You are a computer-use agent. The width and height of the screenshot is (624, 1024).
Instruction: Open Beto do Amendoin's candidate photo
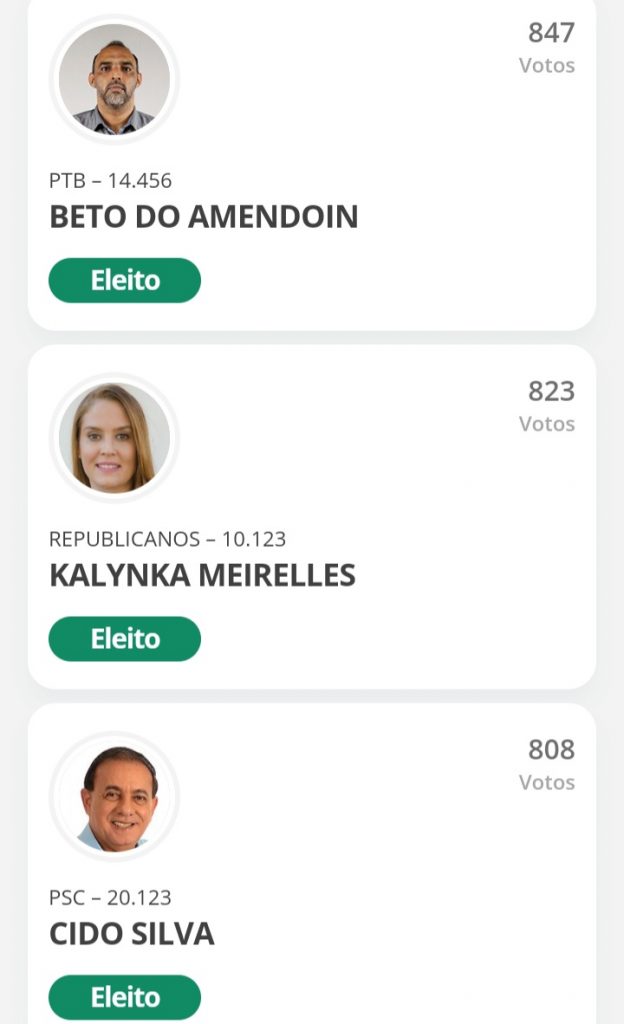pos(114,79)
